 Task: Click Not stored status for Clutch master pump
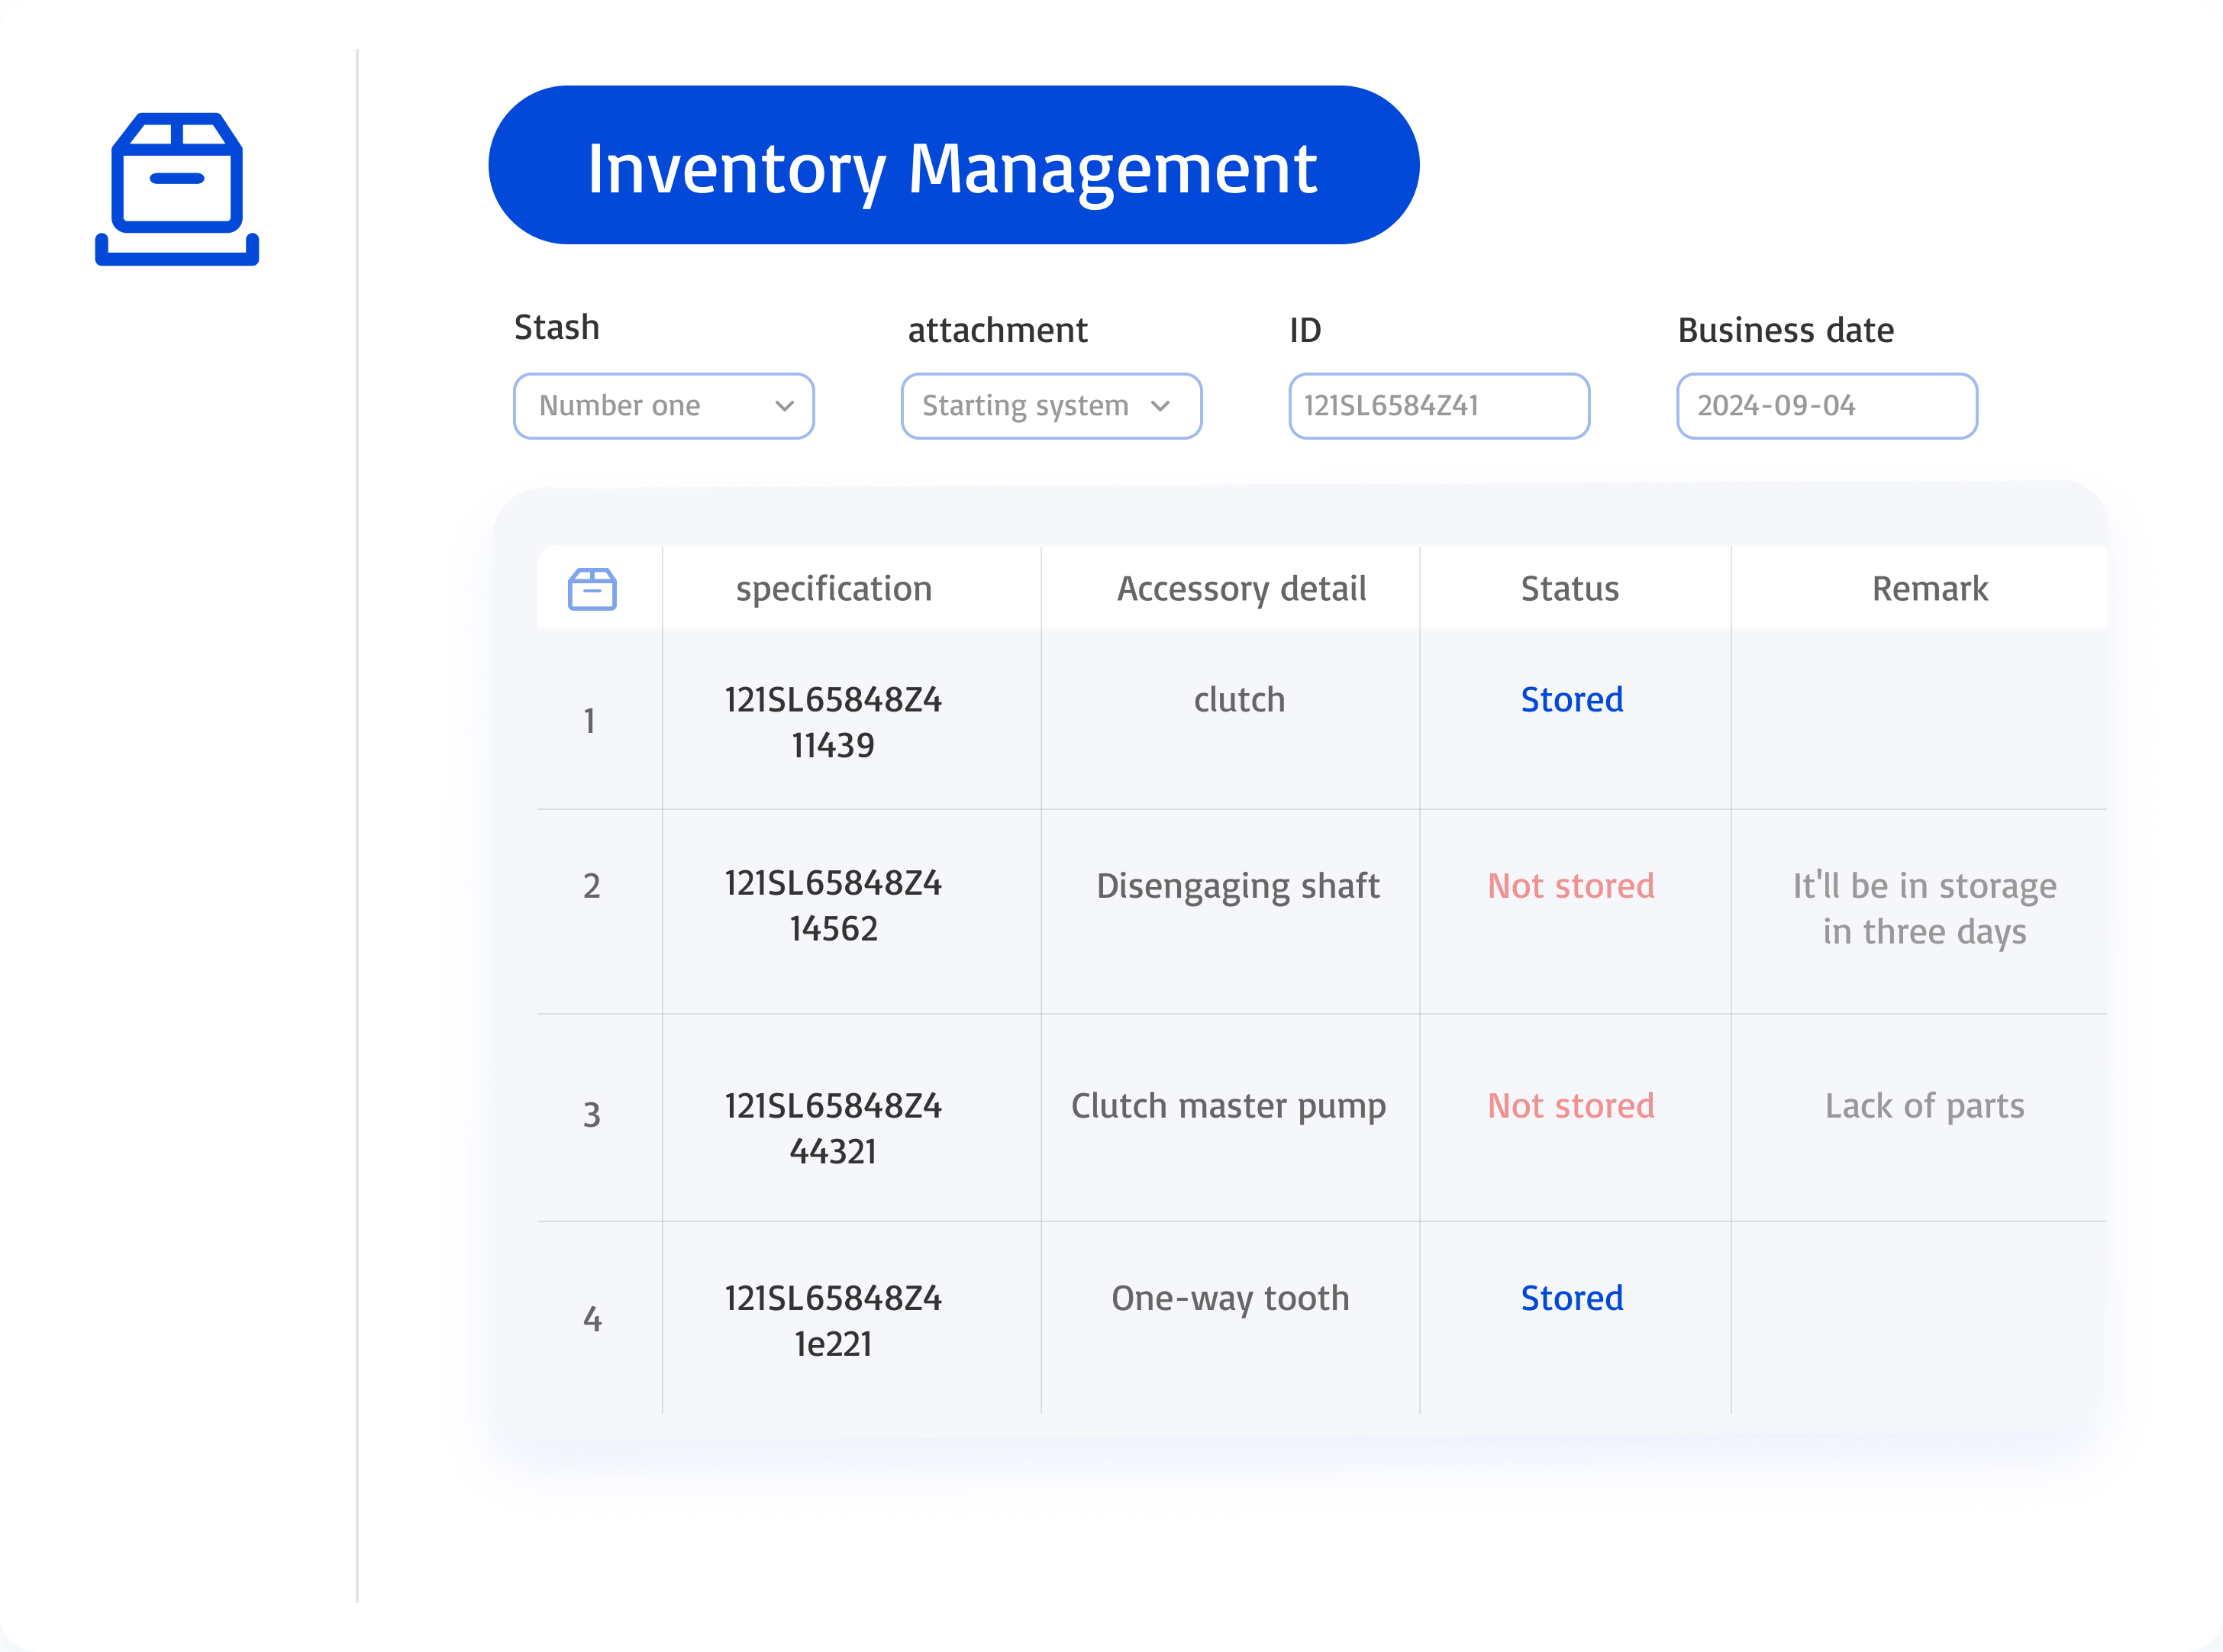click(x=1571, y=1106)
